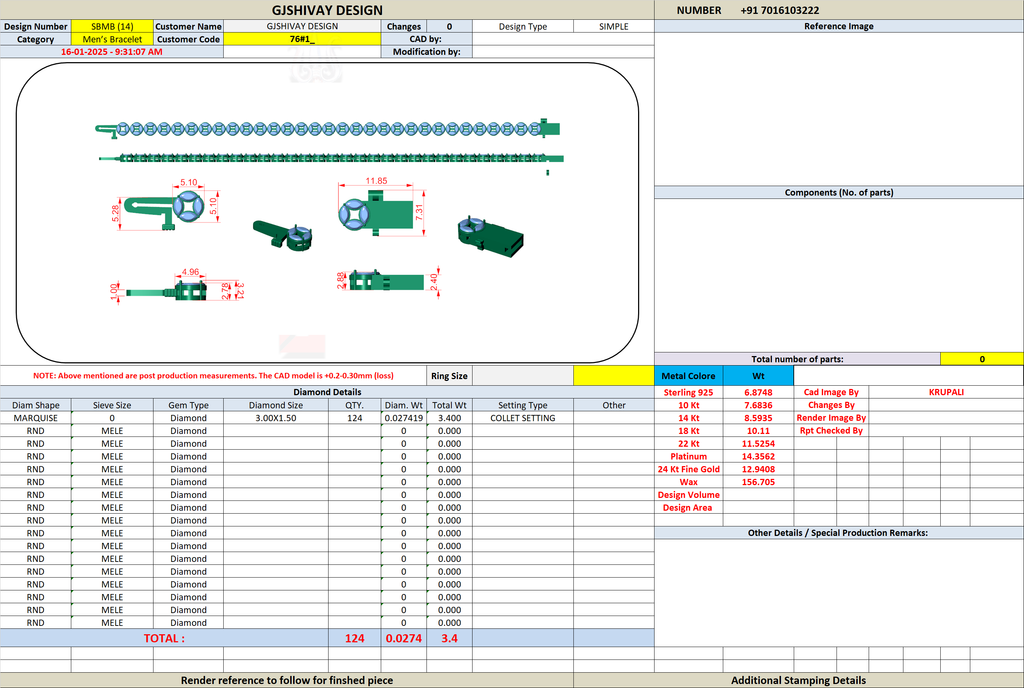This screenshot has width=1024, height=688.
Task: Select the MARQUISE diamond shape cell
Action: pyautogui.click(x=35, y=418)
